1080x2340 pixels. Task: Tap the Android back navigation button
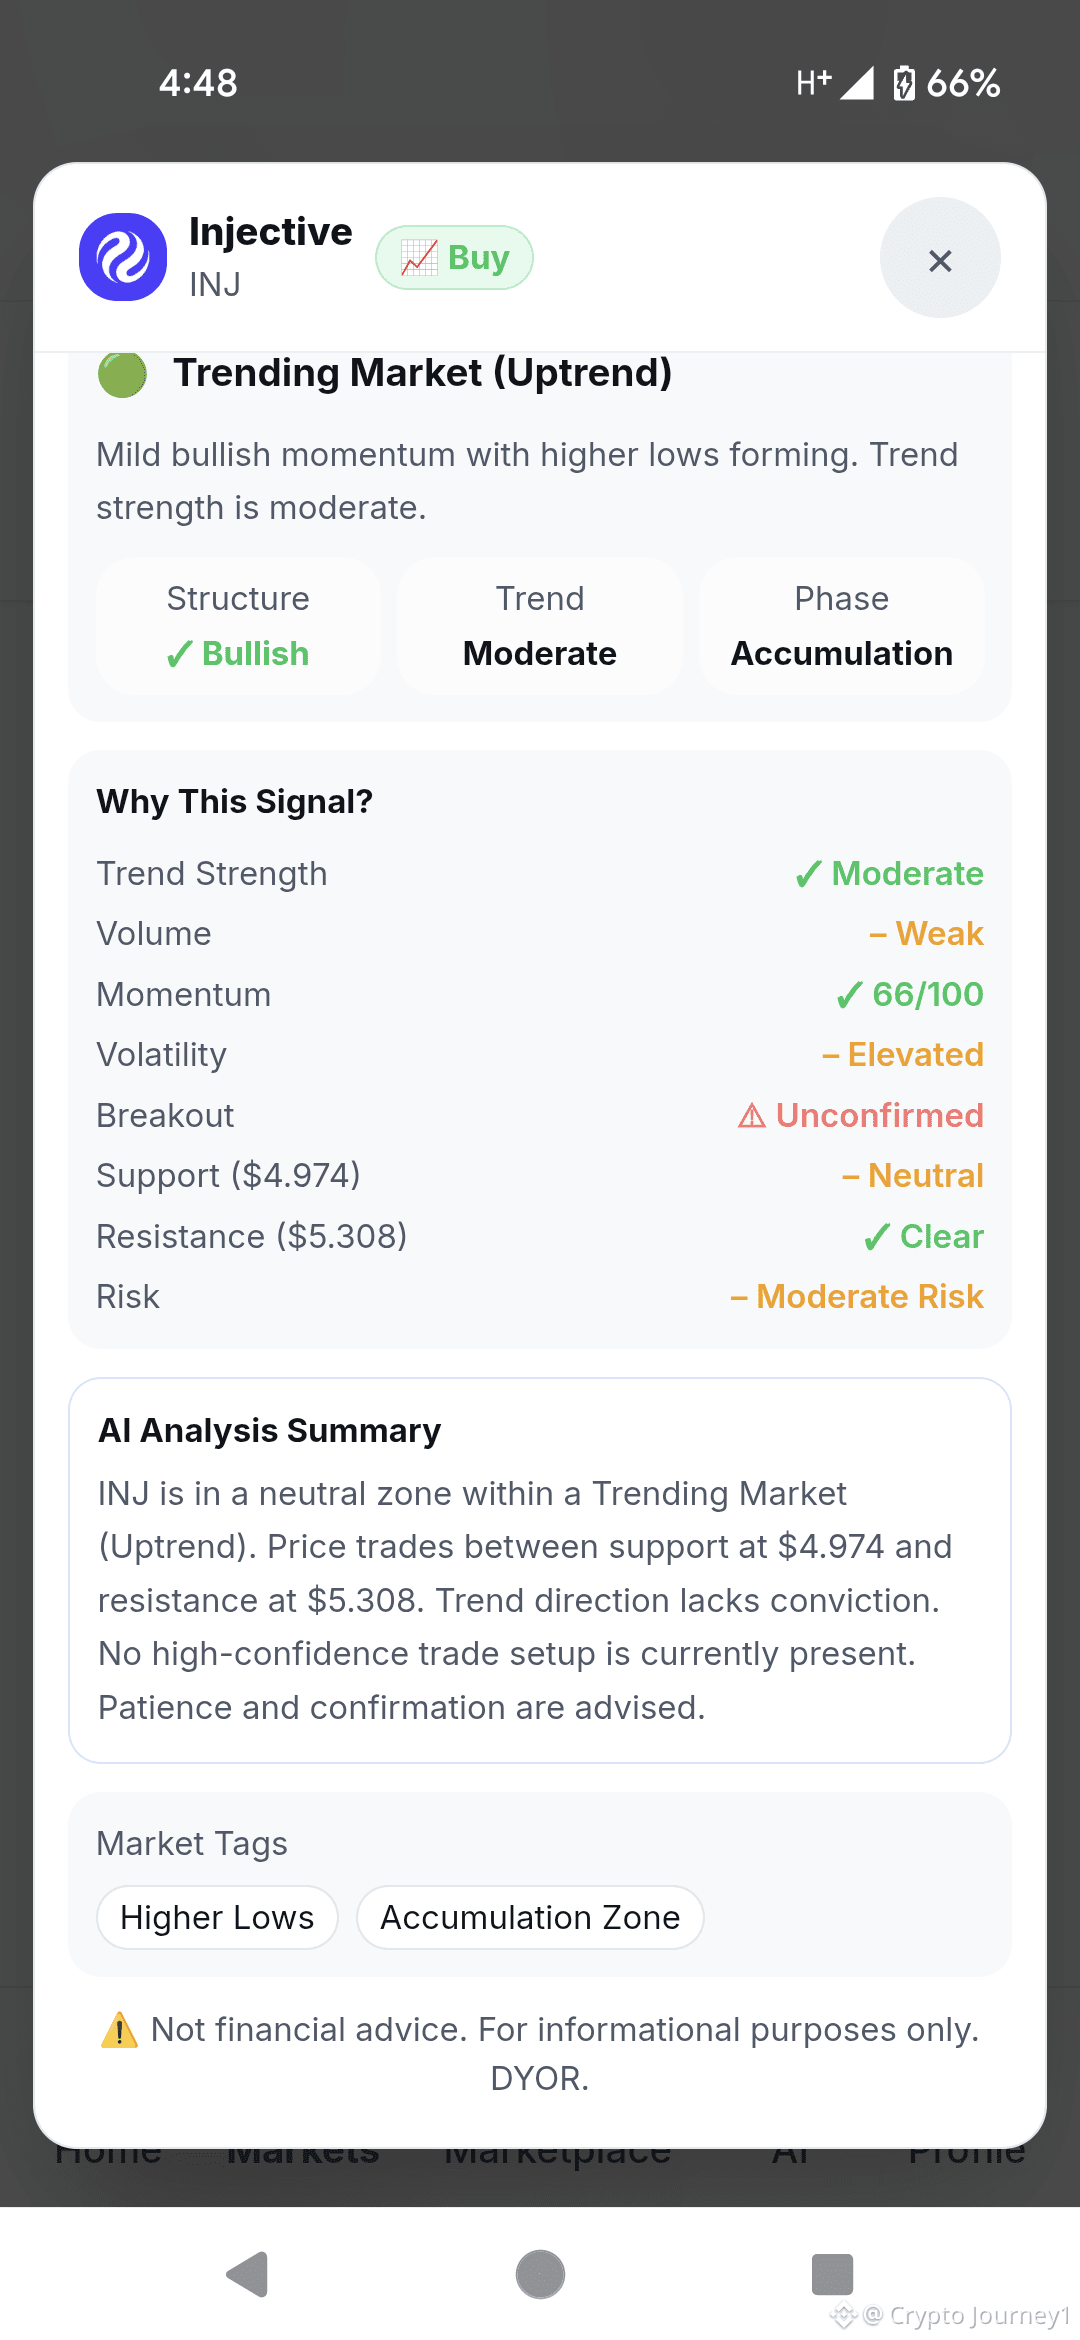247,2275
